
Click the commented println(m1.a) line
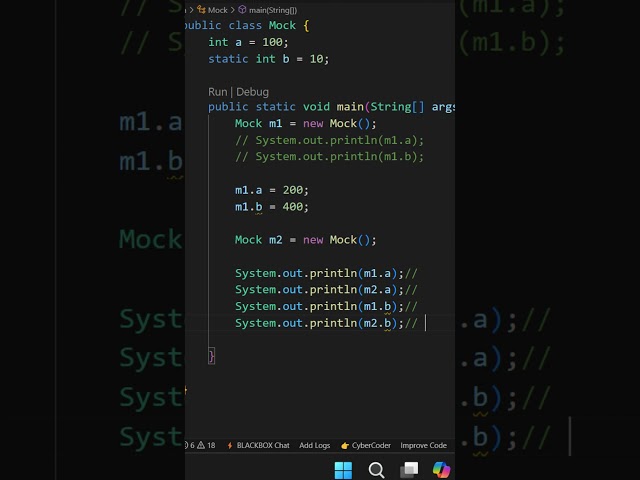pyautogui.click(x=329, y=140)
